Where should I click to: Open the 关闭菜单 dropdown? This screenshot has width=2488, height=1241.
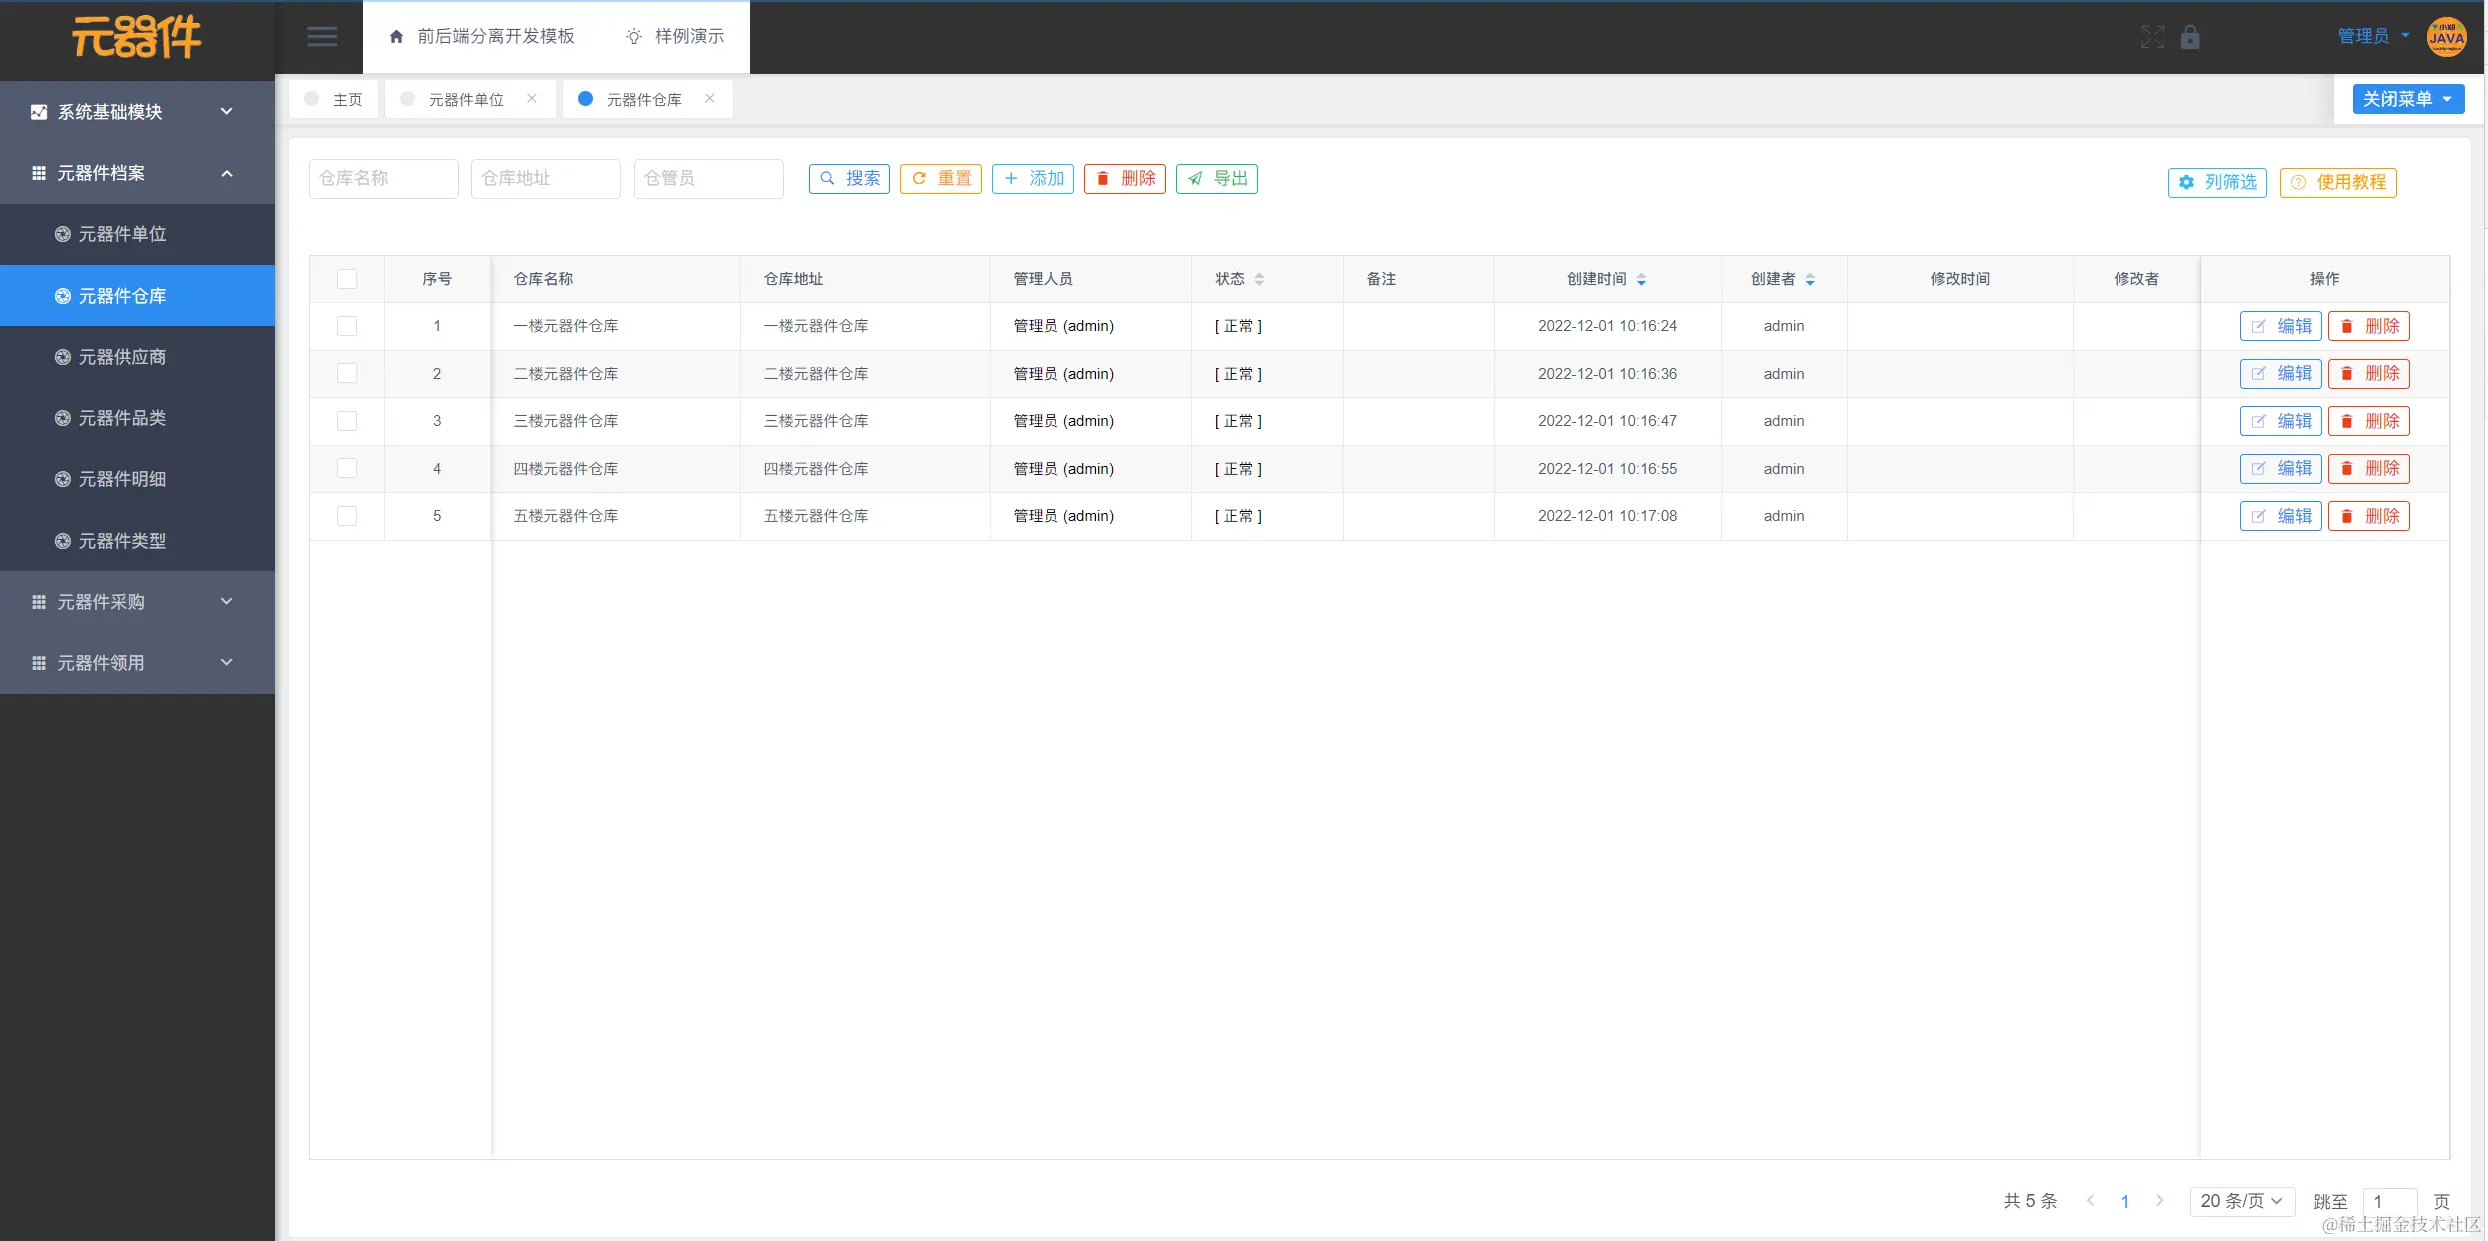click(2407, 99)
